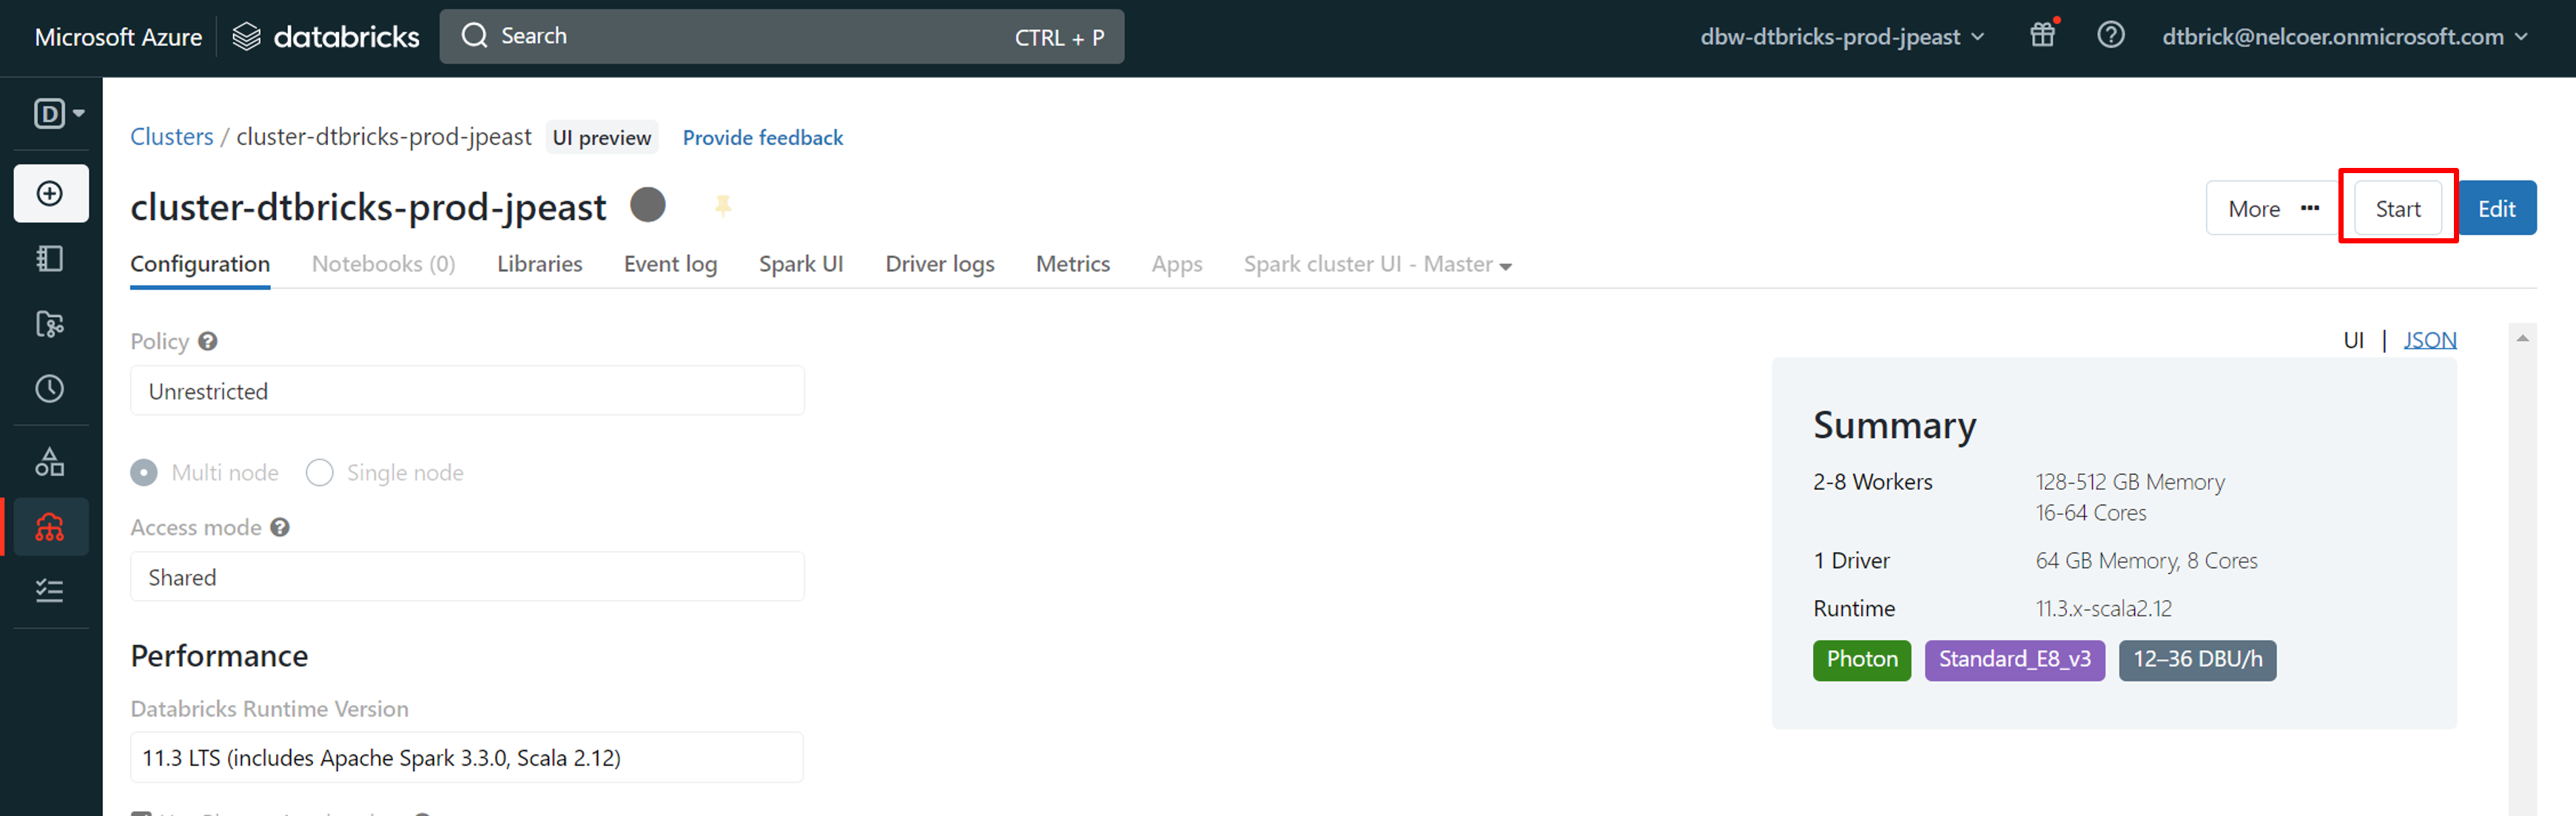Open the Repos icon in sidebar

point(50,324)
